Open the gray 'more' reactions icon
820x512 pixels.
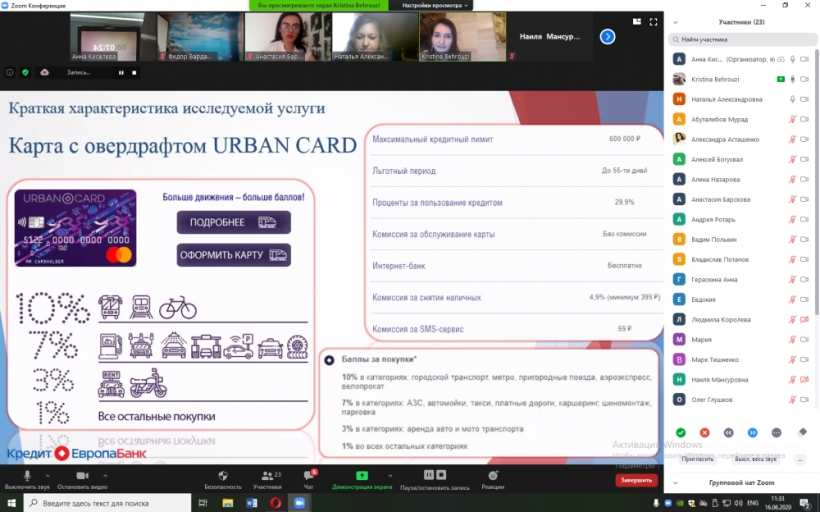[777, 433]
